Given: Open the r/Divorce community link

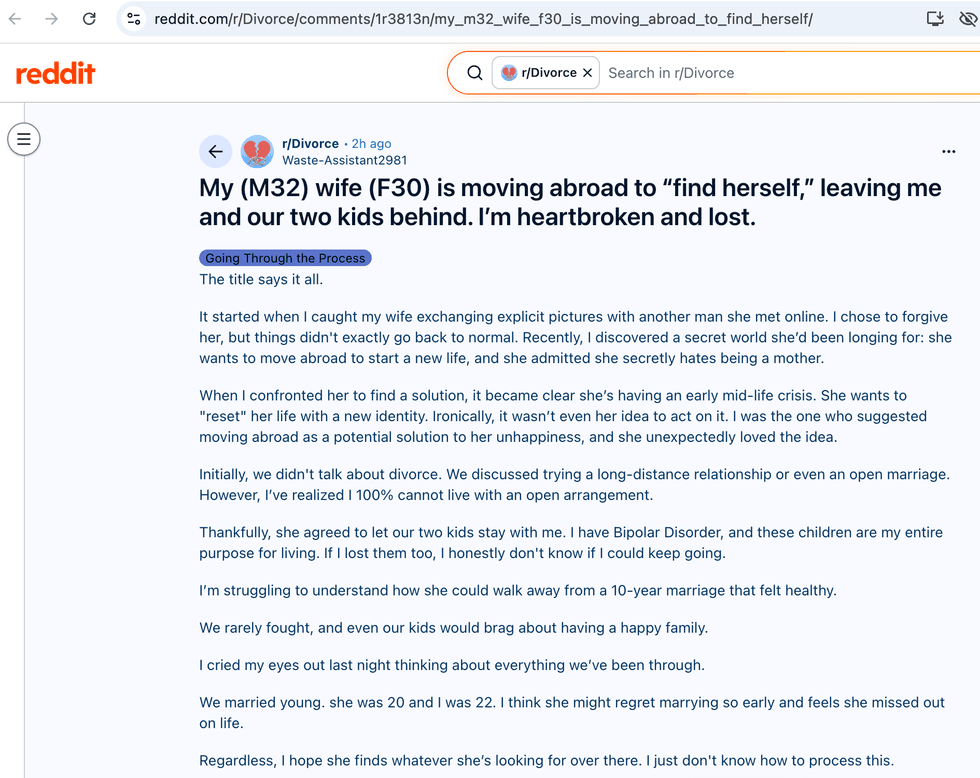Looking at the screenshot, I should (310, 144).
